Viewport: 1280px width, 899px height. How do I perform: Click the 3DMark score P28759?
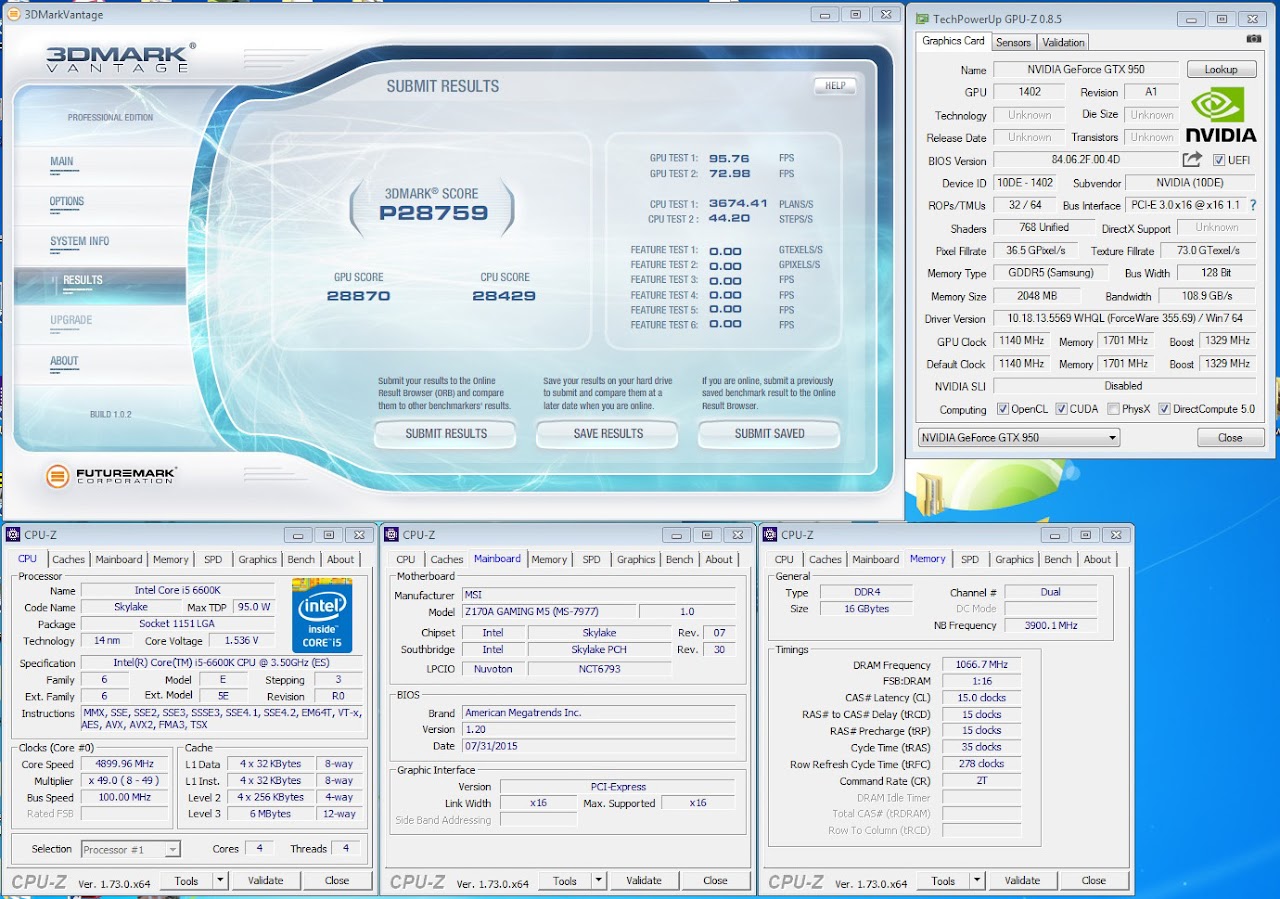coord(433,213)
